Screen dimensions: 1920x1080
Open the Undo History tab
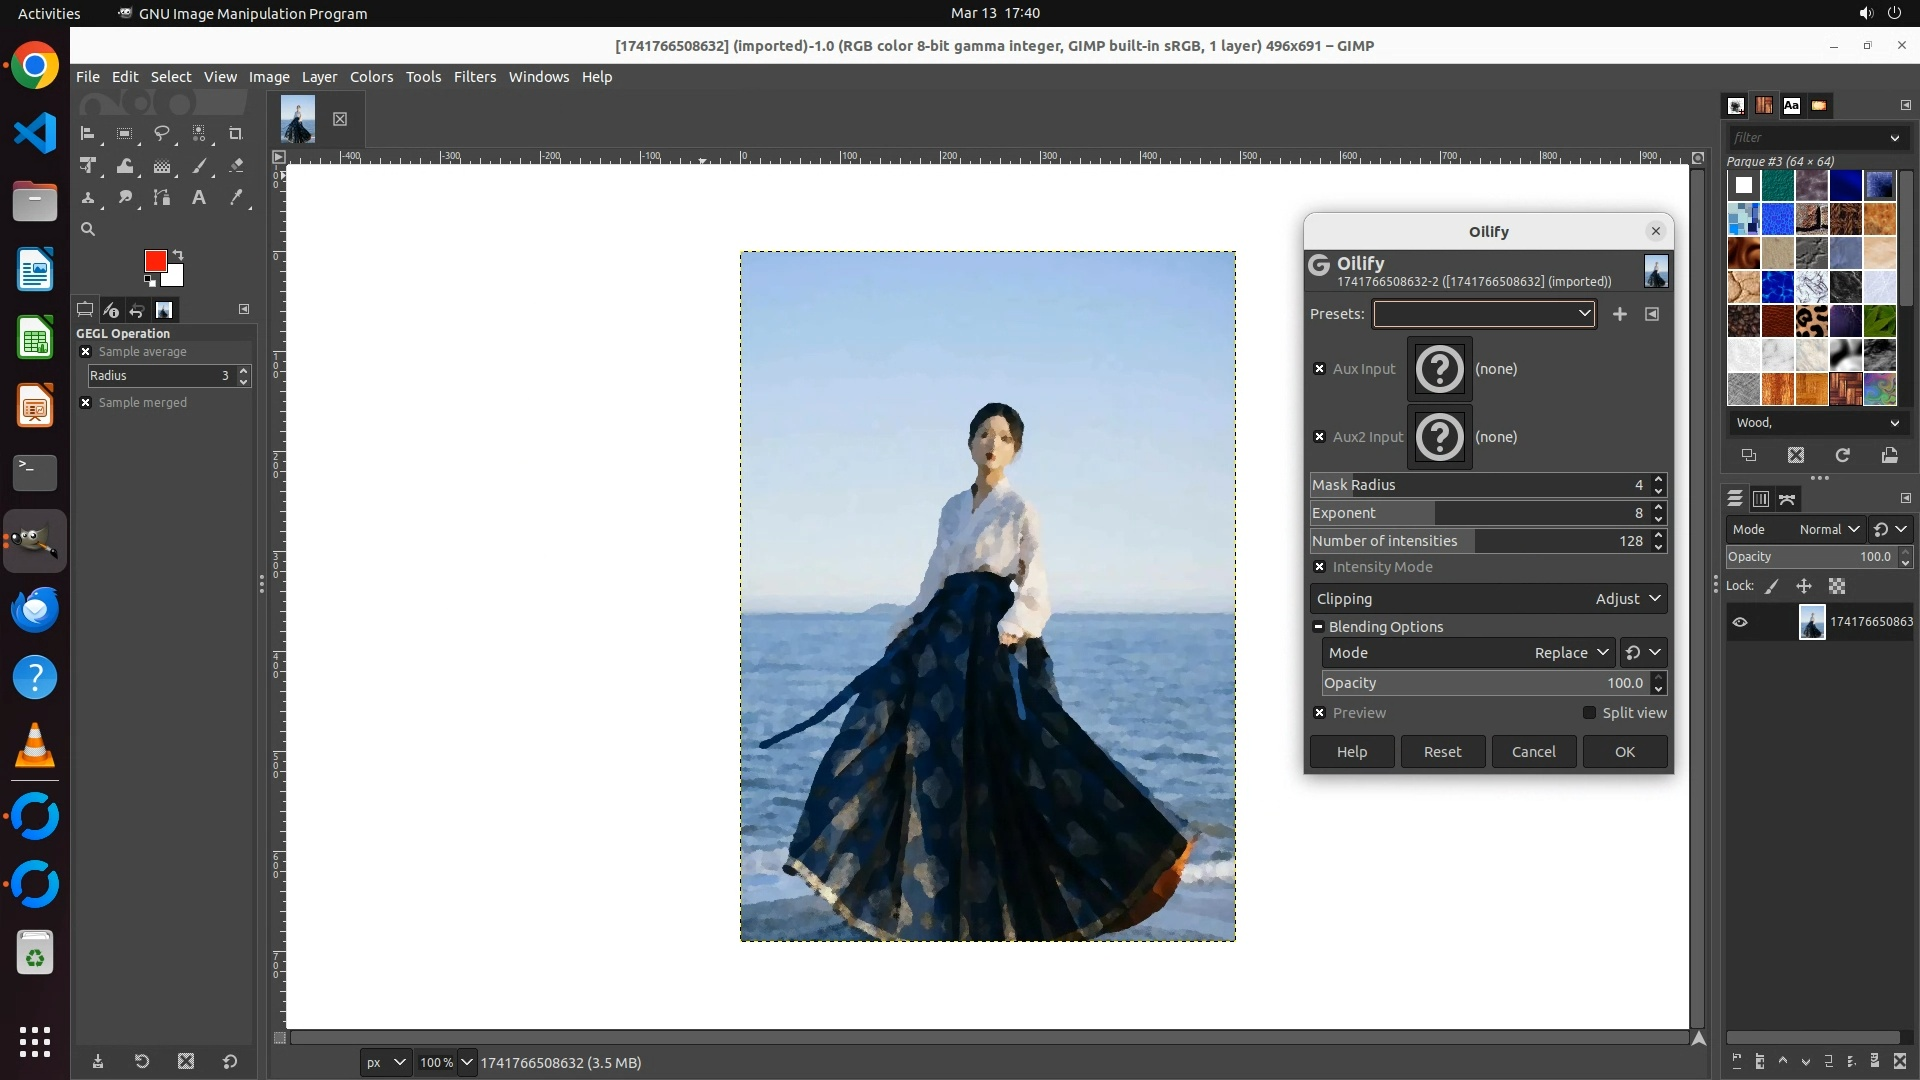137,310
